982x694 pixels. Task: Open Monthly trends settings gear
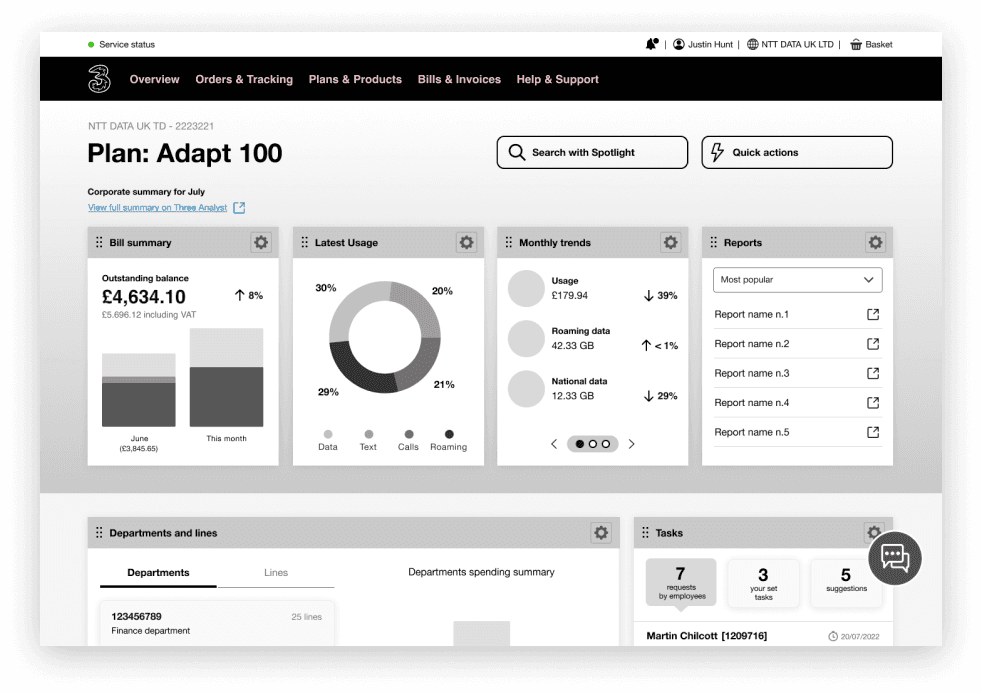click(x=671, y=242)
